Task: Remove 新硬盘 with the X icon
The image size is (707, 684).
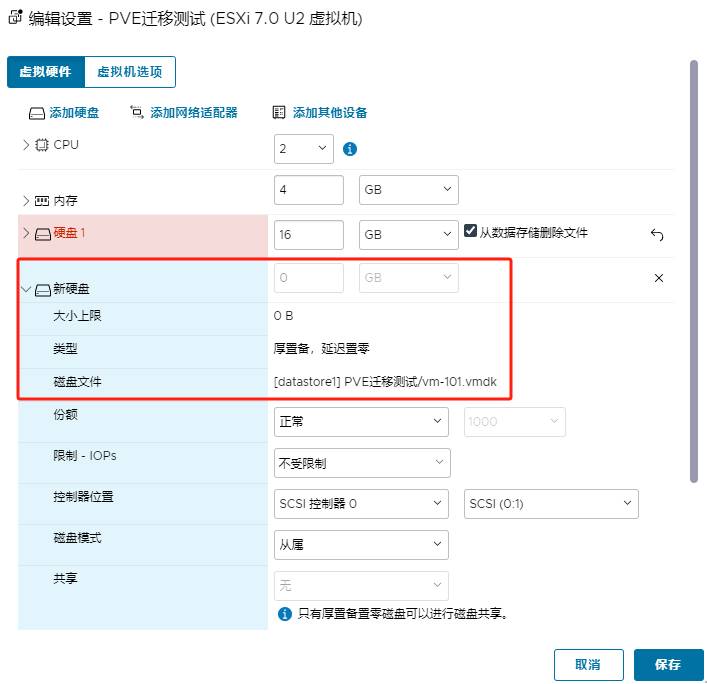Action: click(658, 278)
